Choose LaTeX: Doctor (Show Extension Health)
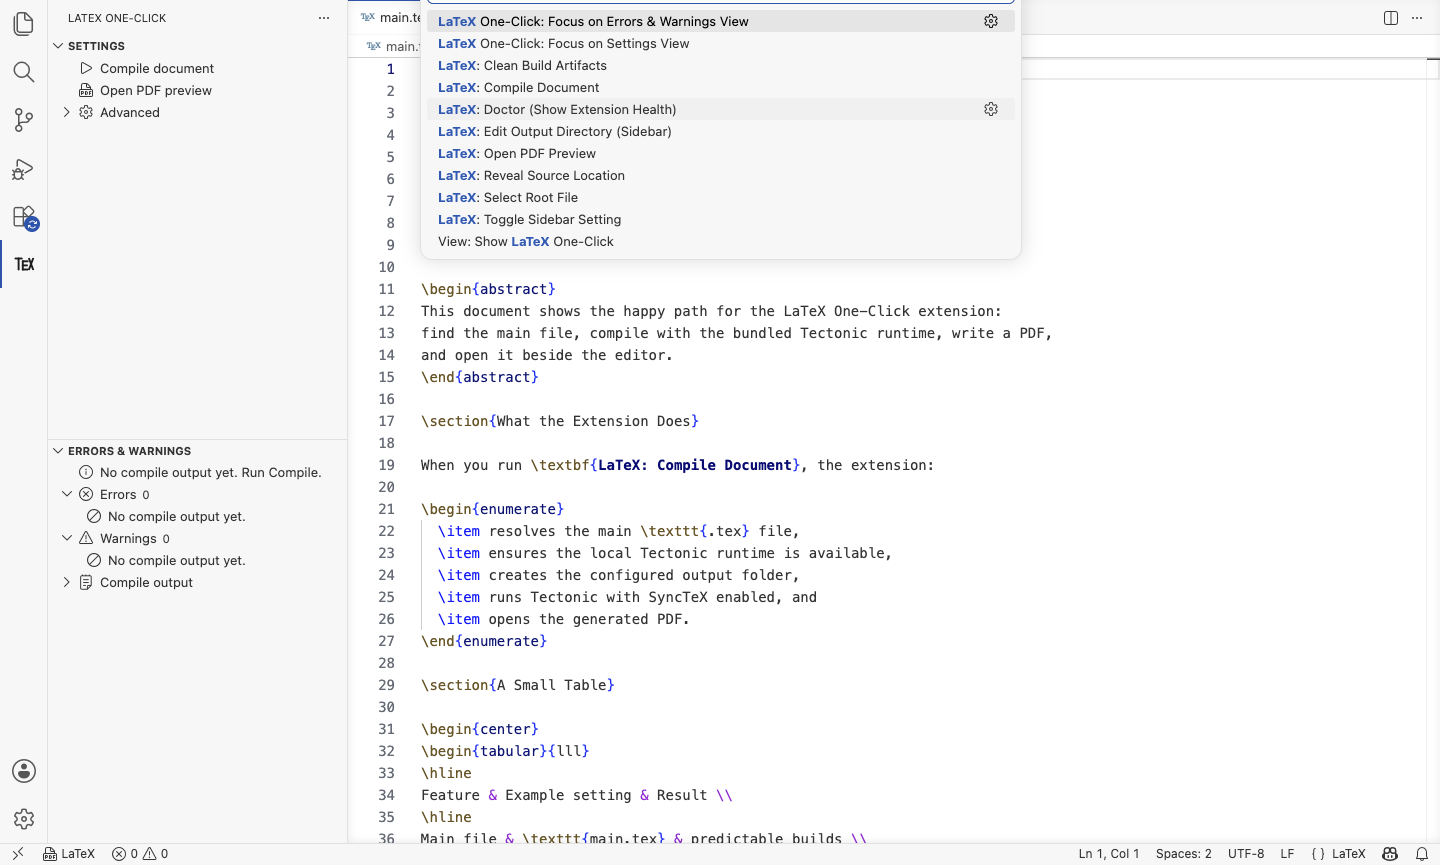The width and height of the screenshot is (1440, 865). pyautogui.click(x=721, y=109)
